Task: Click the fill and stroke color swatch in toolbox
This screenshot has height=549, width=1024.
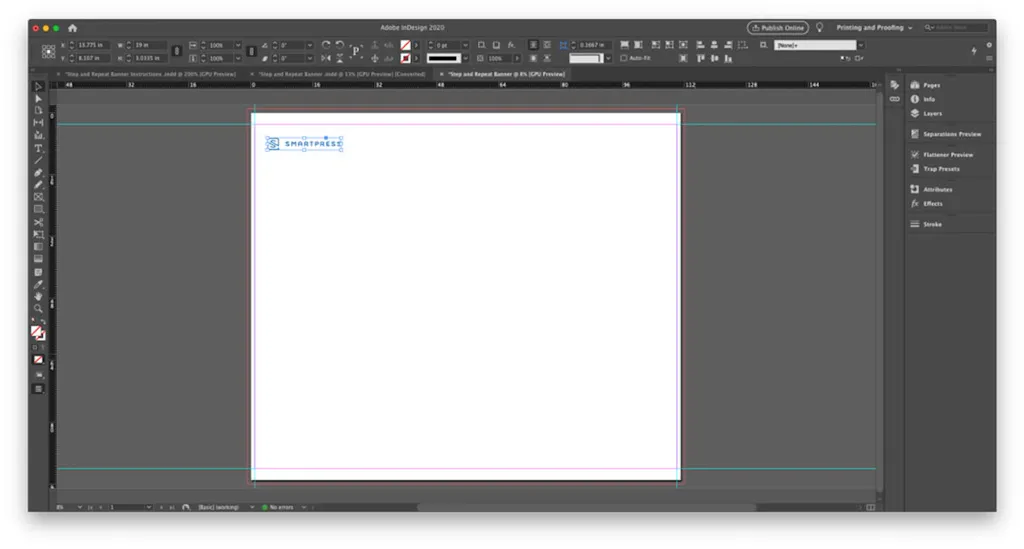Action: [38, 332]
